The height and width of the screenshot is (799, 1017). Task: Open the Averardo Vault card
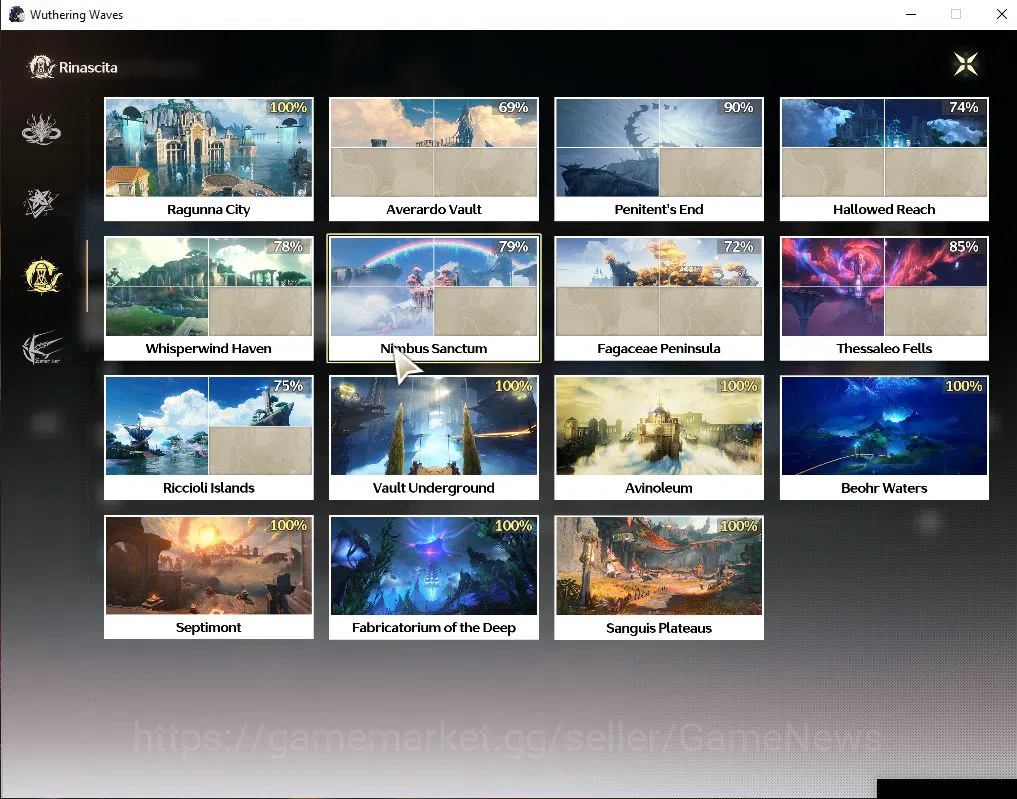click(x=434, y=159)
